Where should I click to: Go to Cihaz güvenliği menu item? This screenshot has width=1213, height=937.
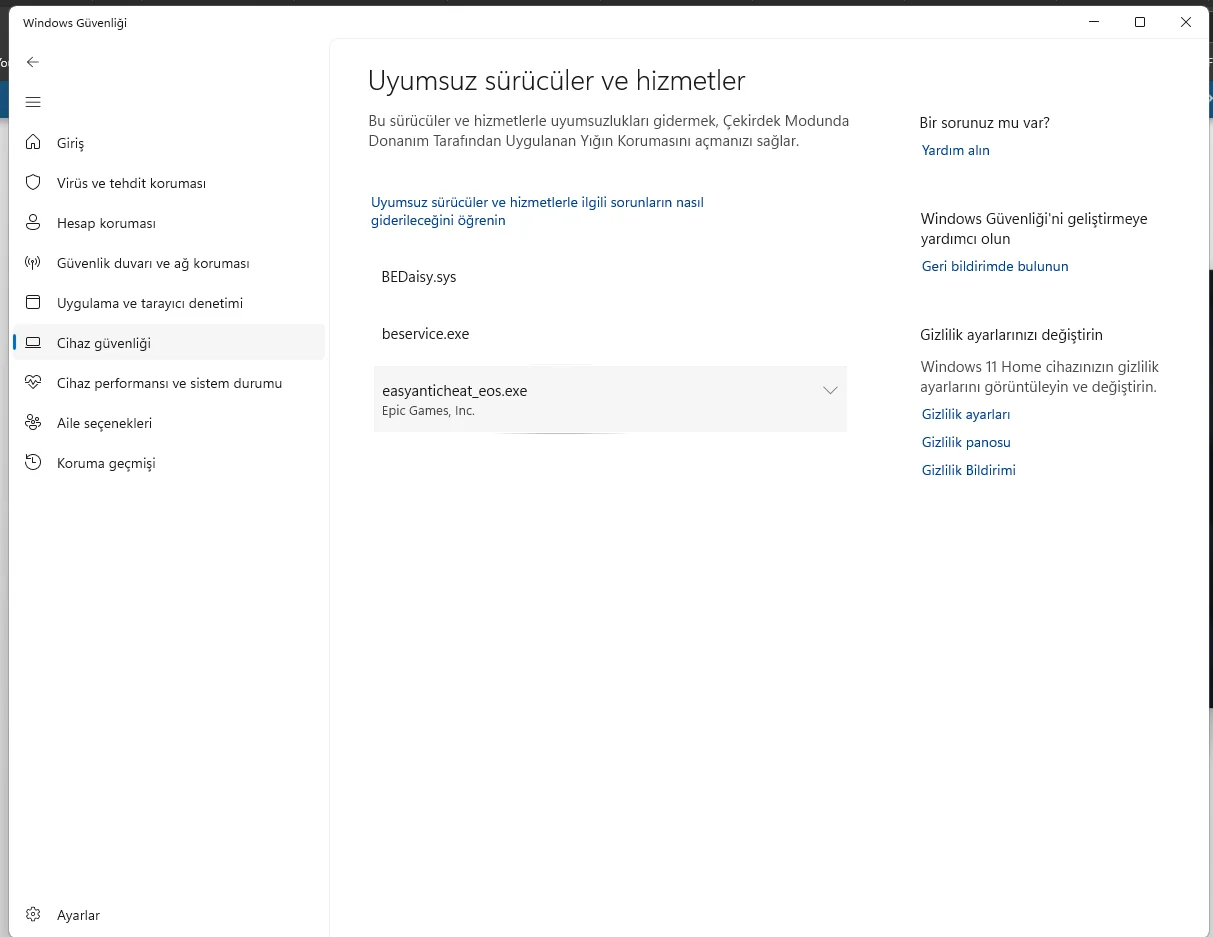[x=168, y=343]
